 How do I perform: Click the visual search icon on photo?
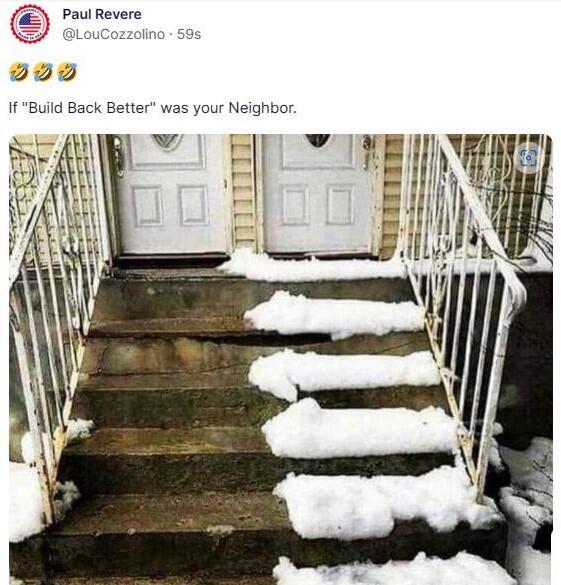pos(529,158)
